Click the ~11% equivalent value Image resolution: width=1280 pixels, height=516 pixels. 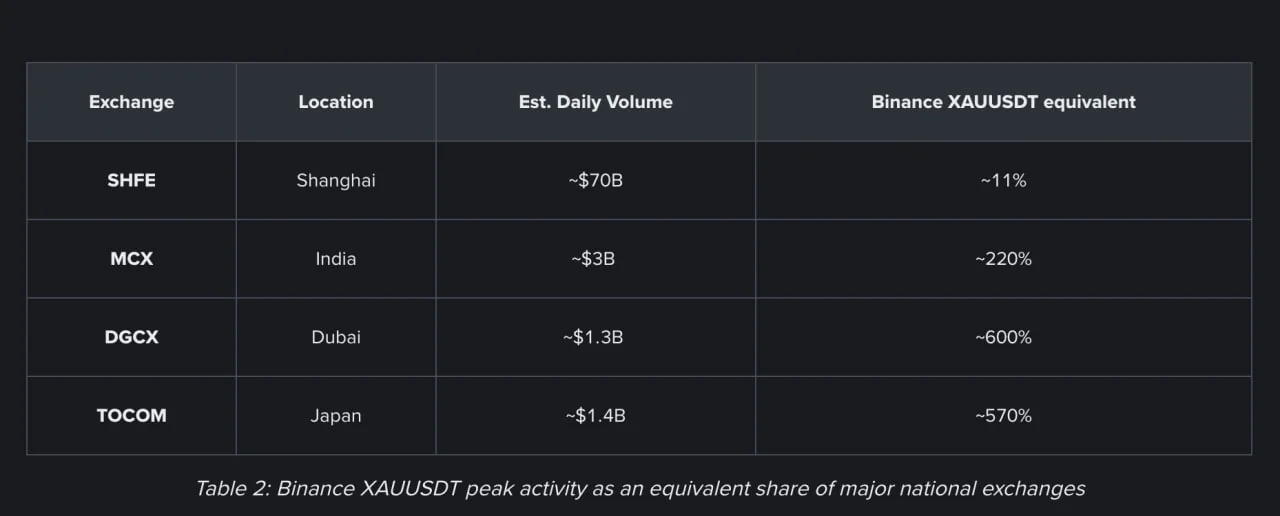1003,181
